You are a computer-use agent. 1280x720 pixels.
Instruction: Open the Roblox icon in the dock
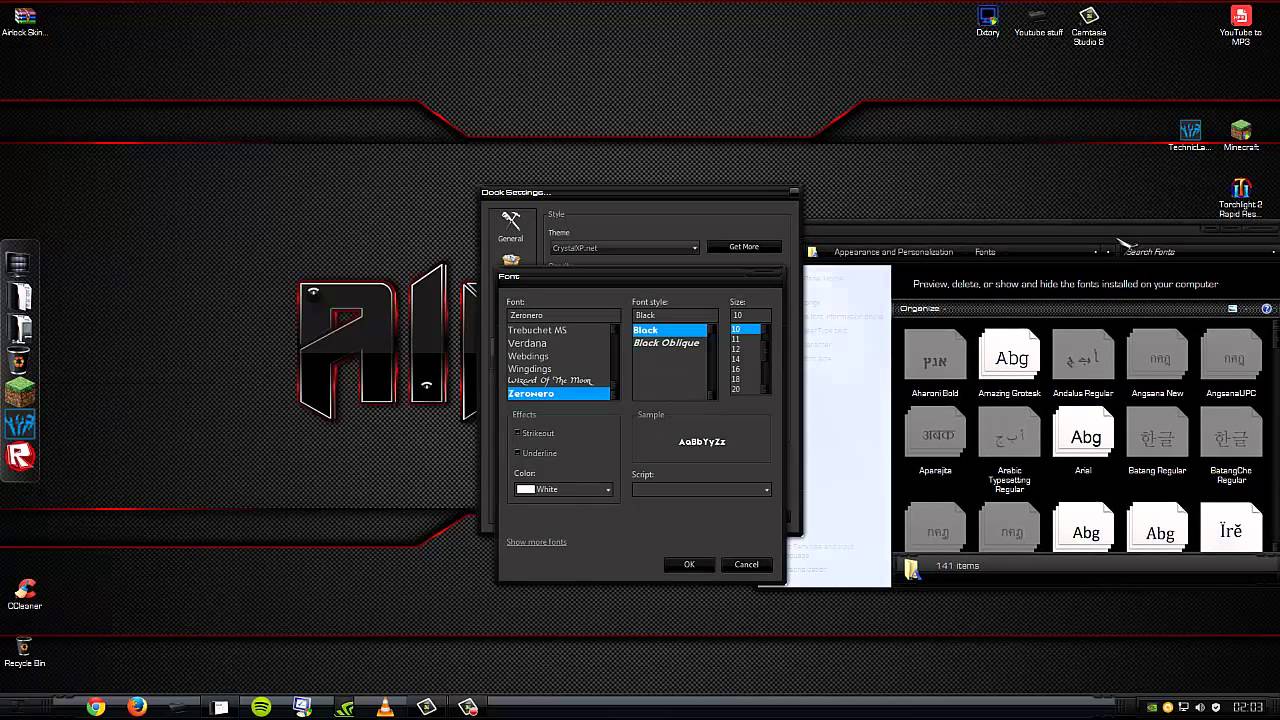point(20,456)
